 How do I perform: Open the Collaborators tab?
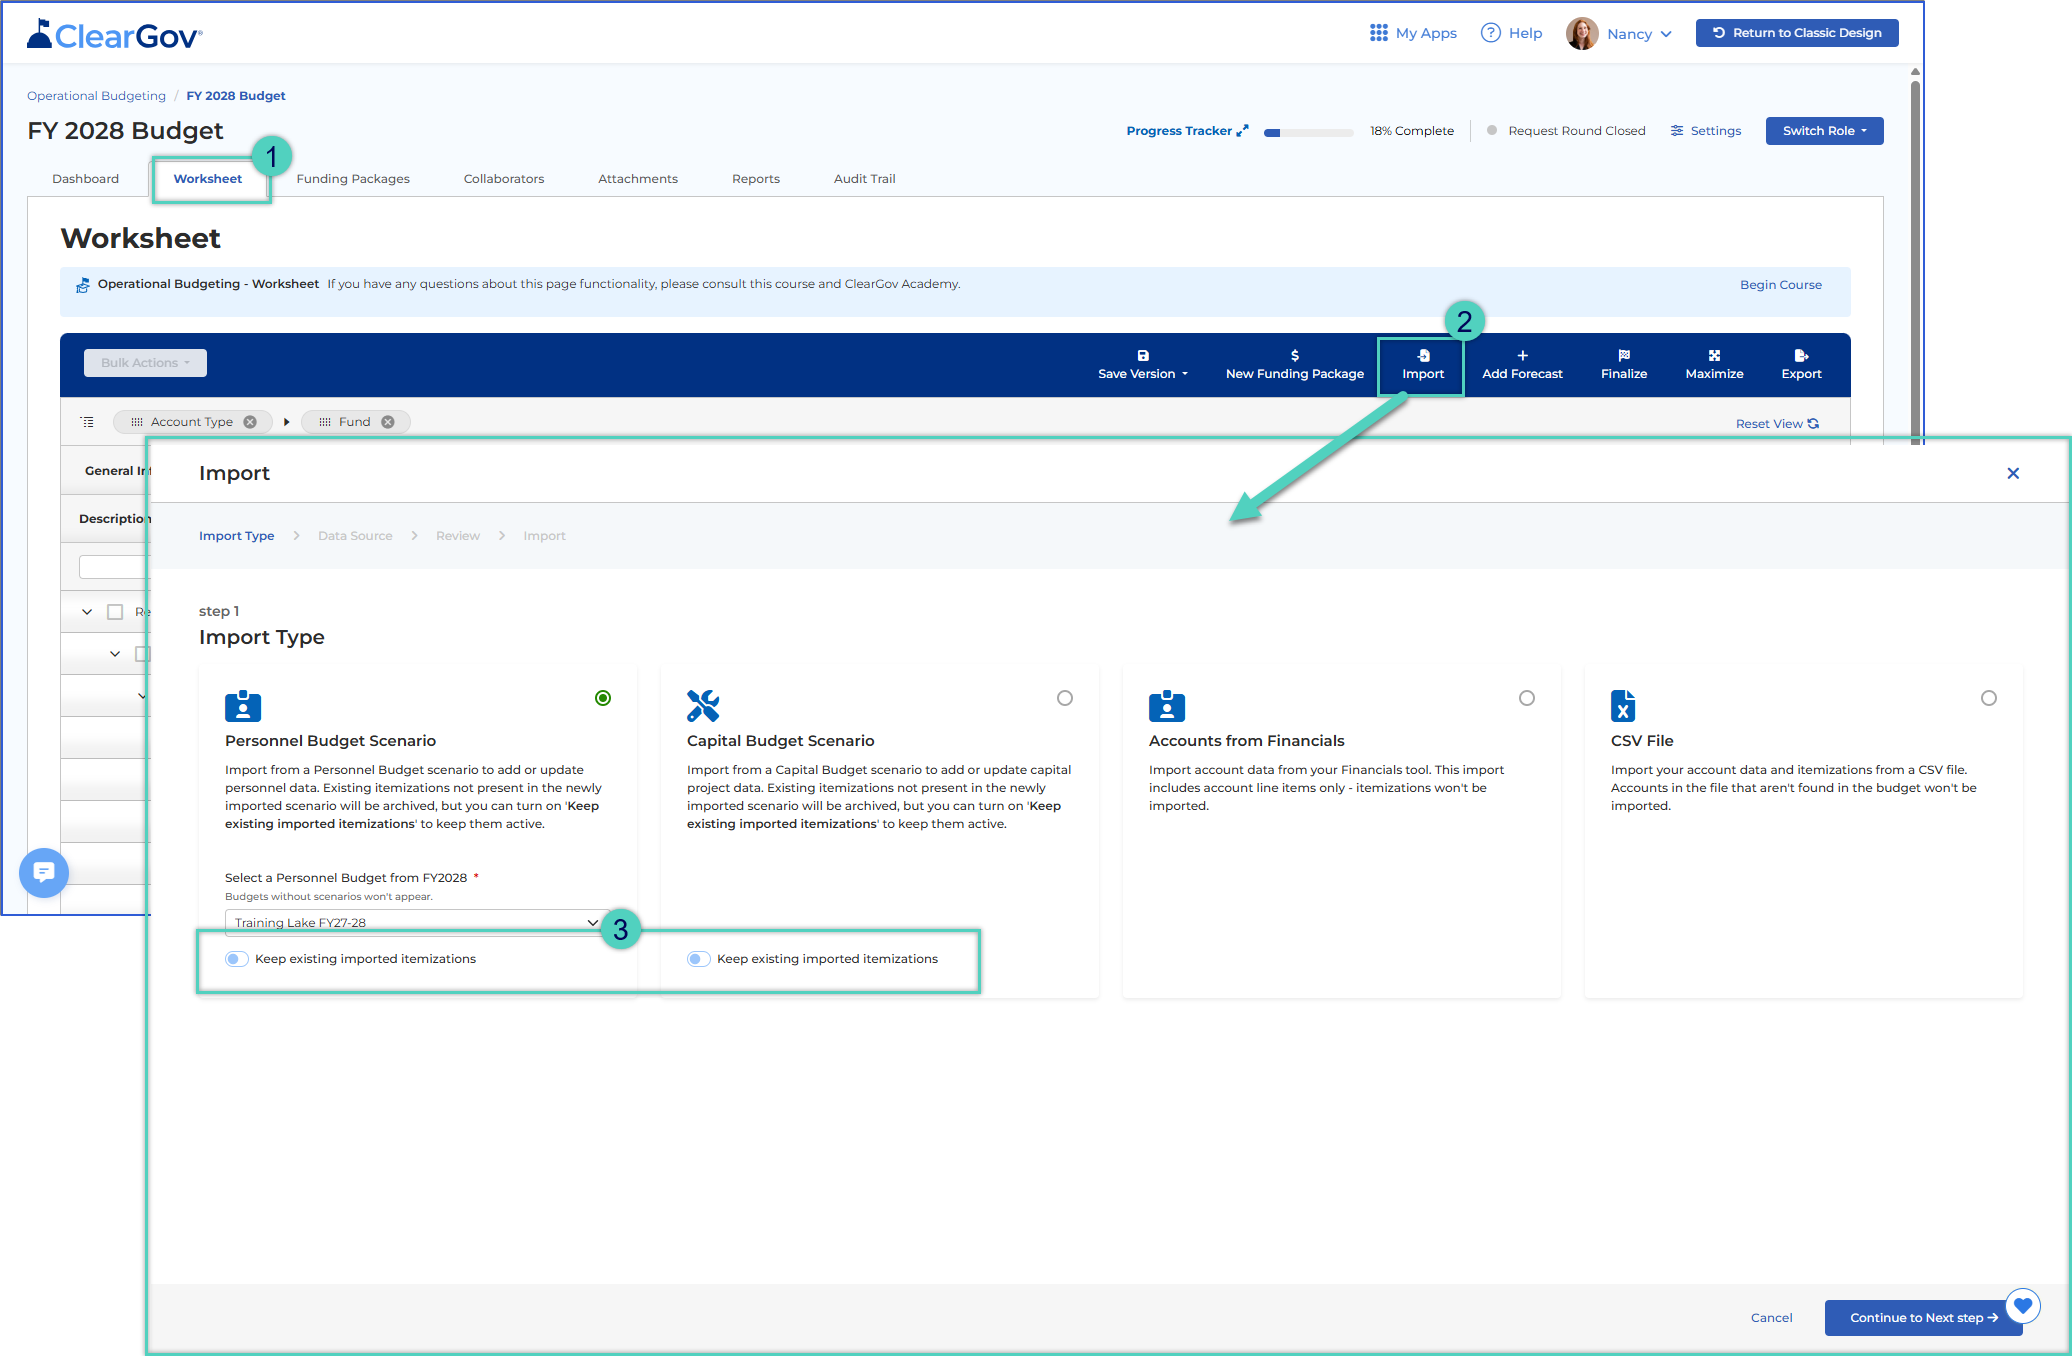[x=504, y=179]
